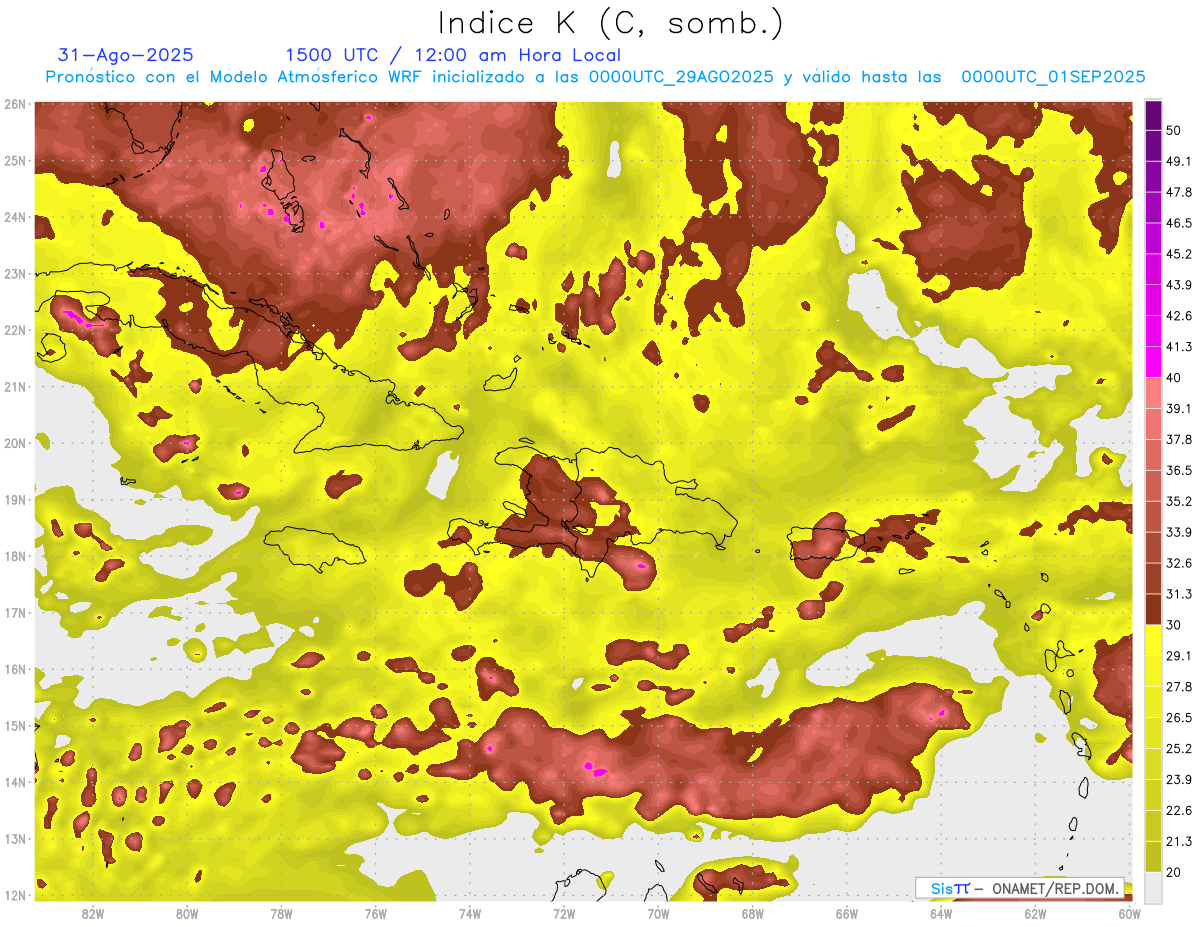Click the colorbar value "20"
The height and width of the screenshot is (927, 1200).
(x=1175, y=872)
